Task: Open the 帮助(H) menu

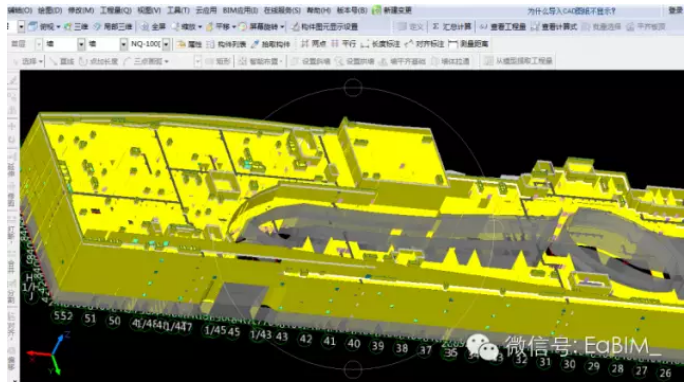Action: pos(319,10)
